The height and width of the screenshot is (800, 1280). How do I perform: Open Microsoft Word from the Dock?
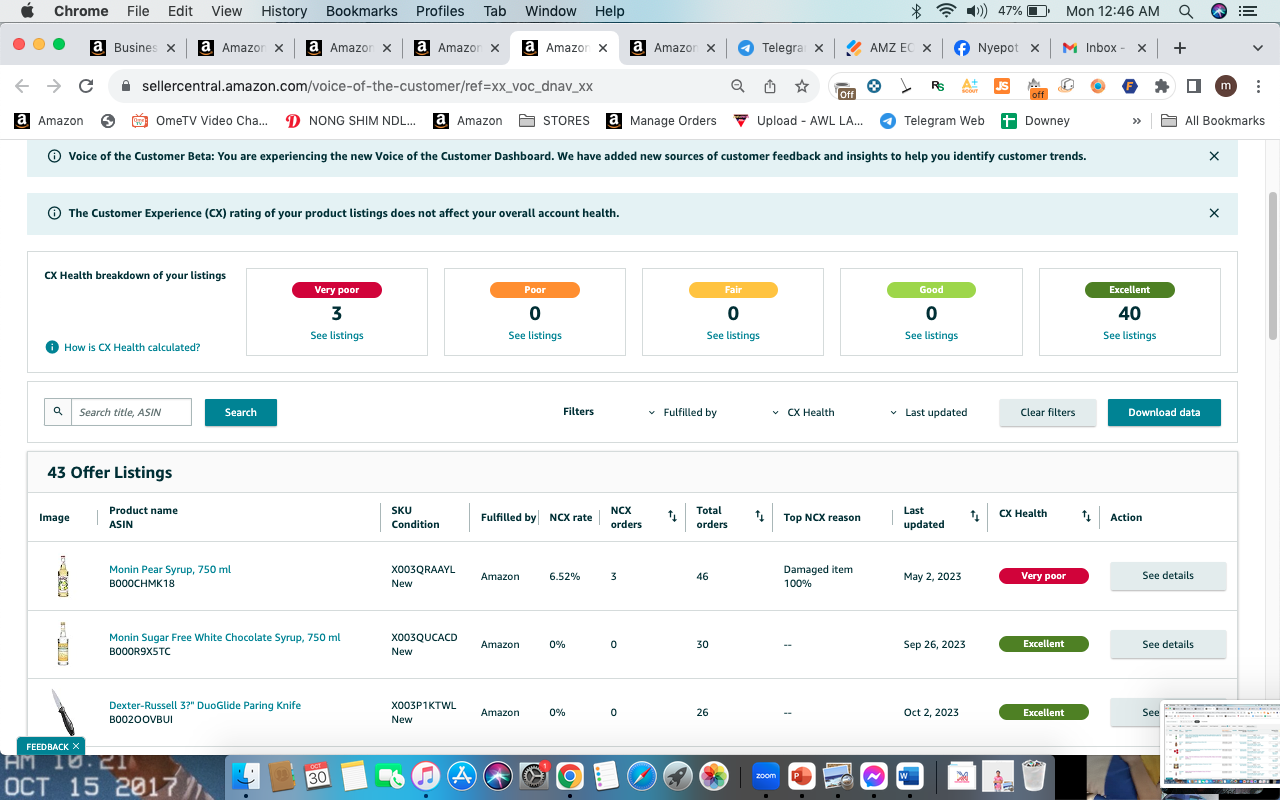click(910, 775)
